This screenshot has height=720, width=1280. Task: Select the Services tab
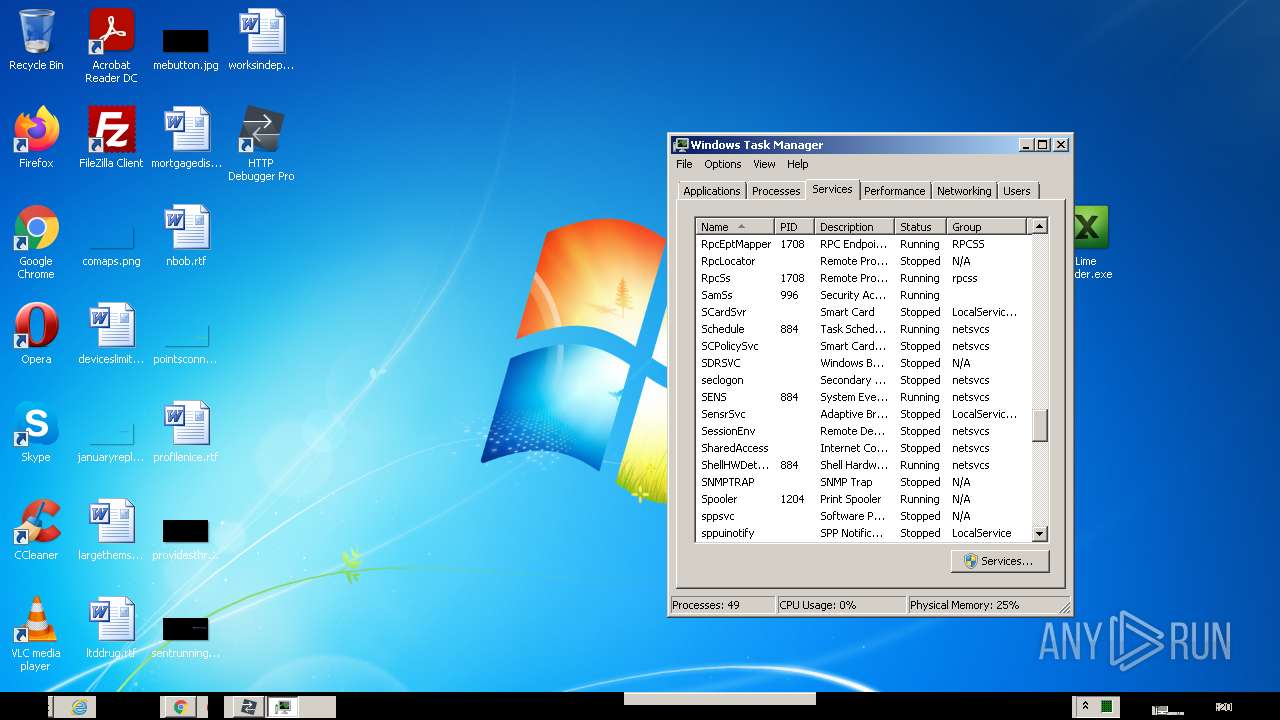tap(832, 189)
